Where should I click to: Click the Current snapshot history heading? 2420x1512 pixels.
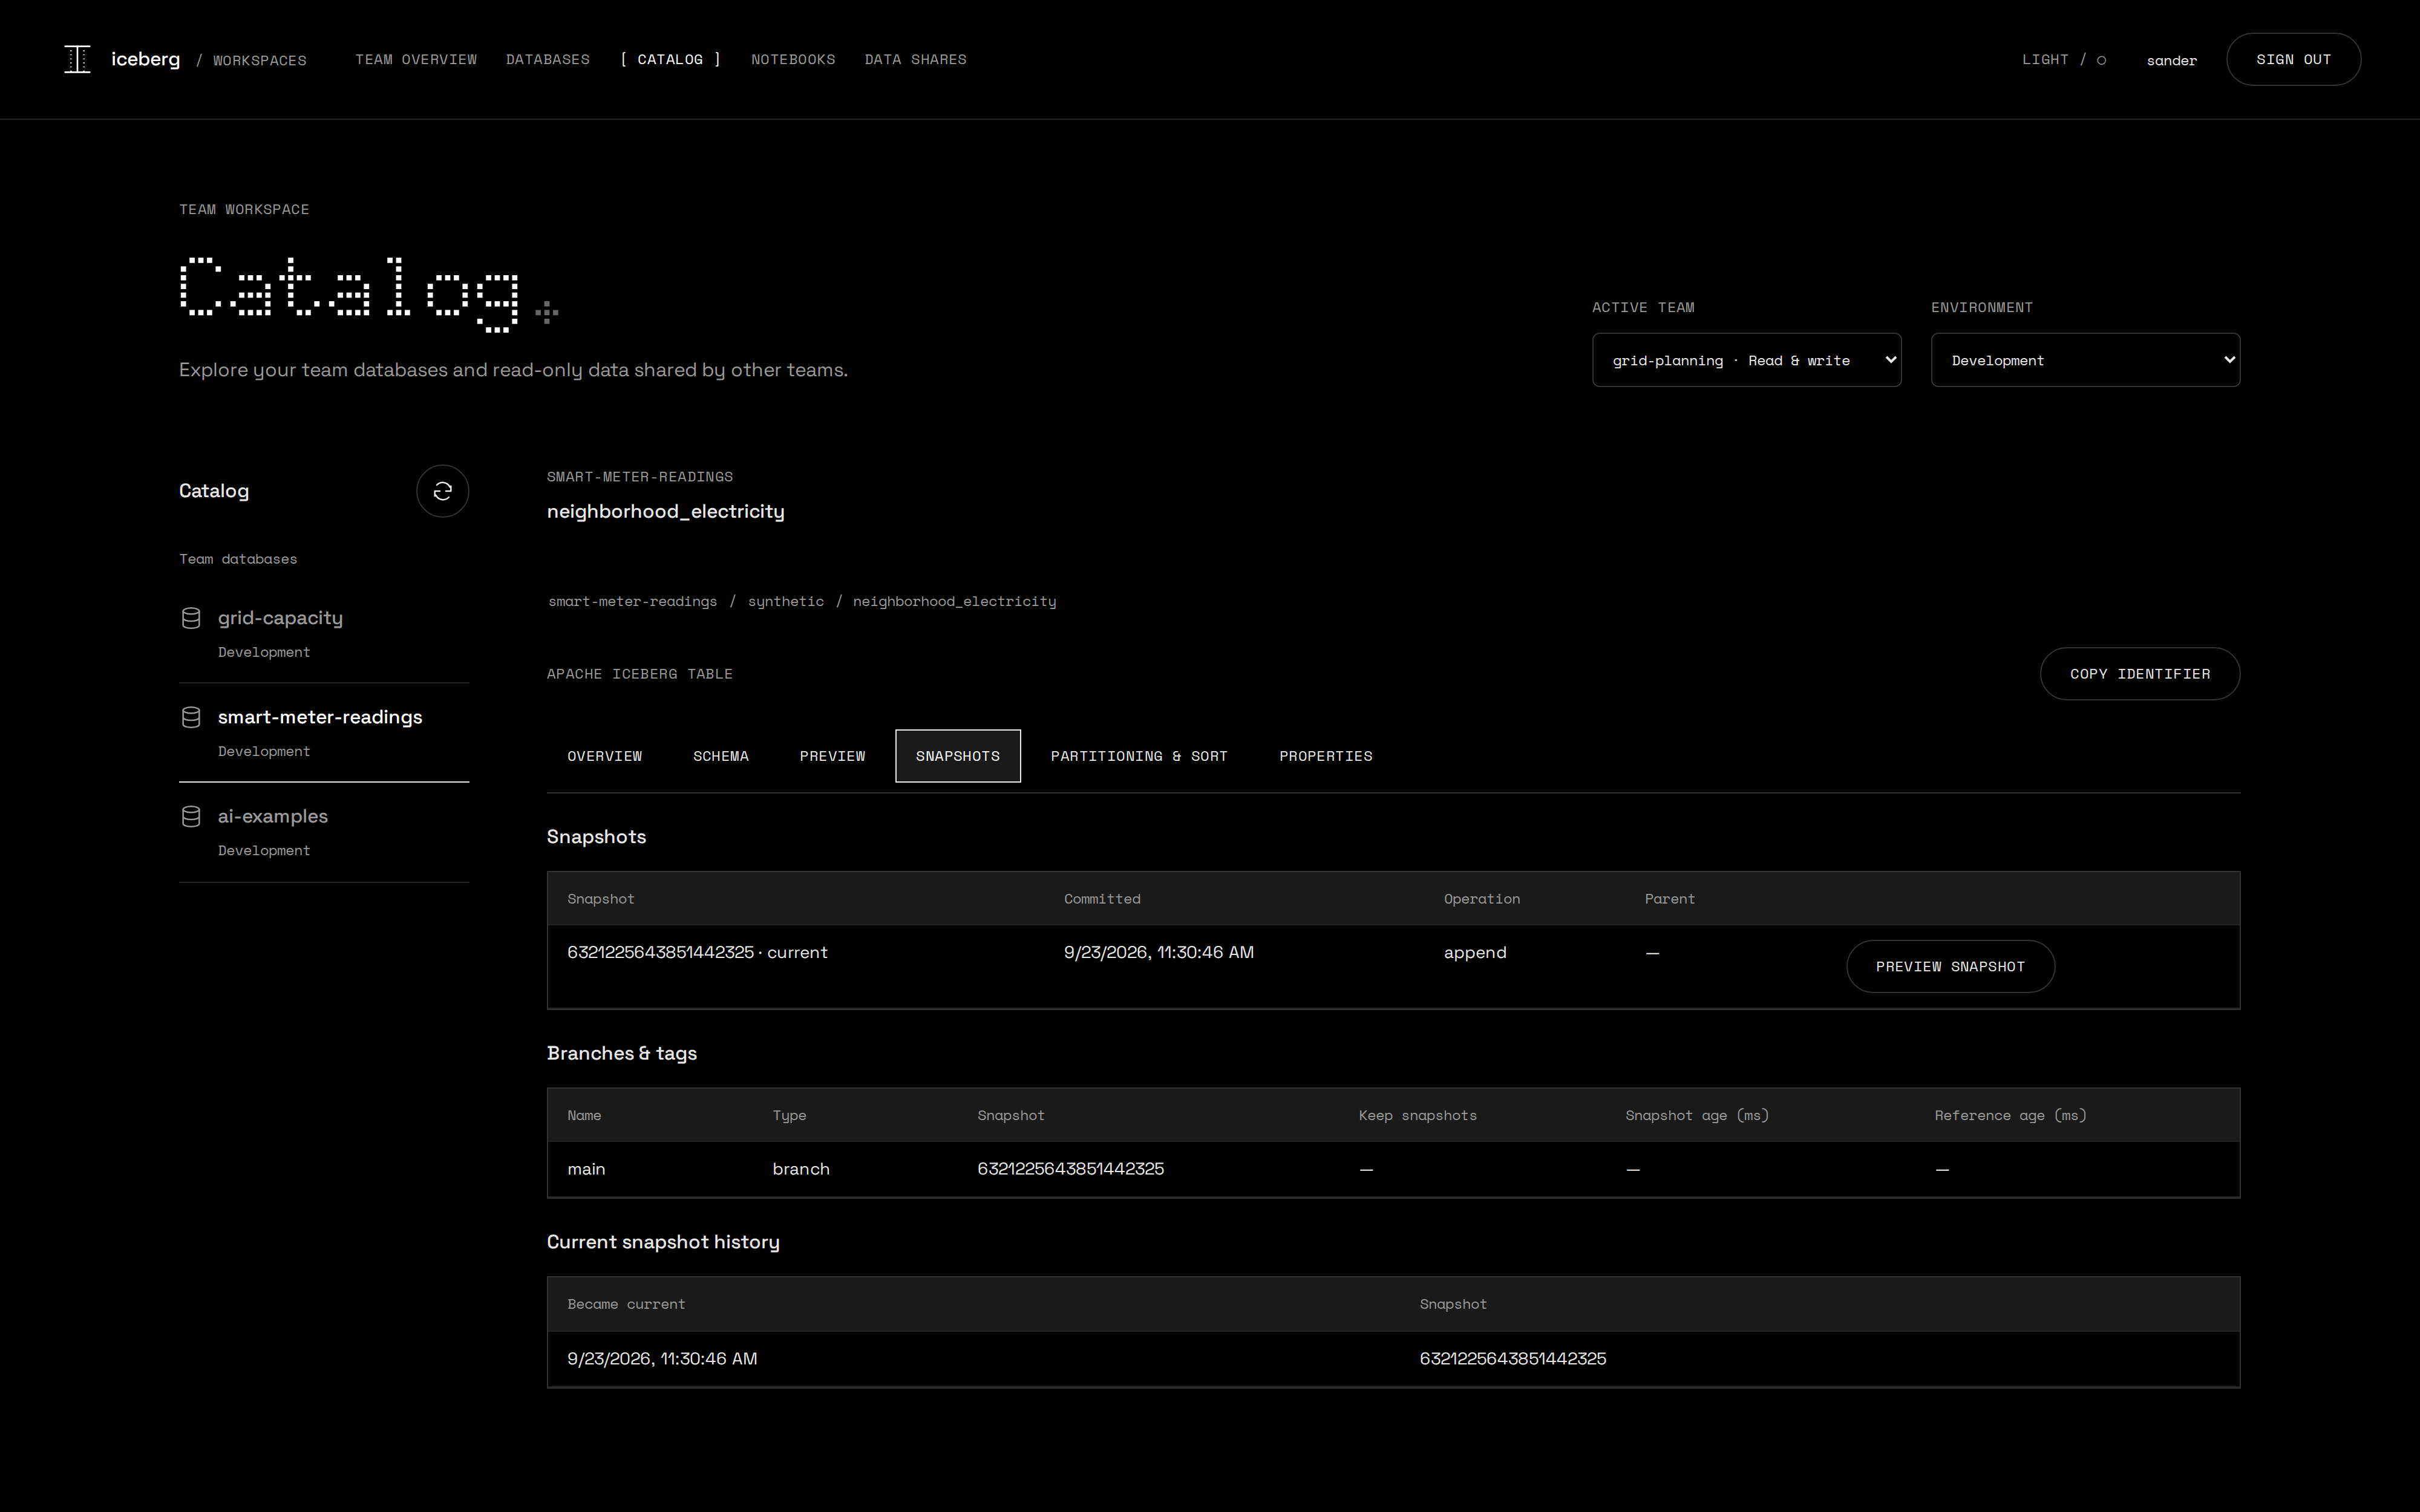pyautogui.click(x=663, y=1242)
